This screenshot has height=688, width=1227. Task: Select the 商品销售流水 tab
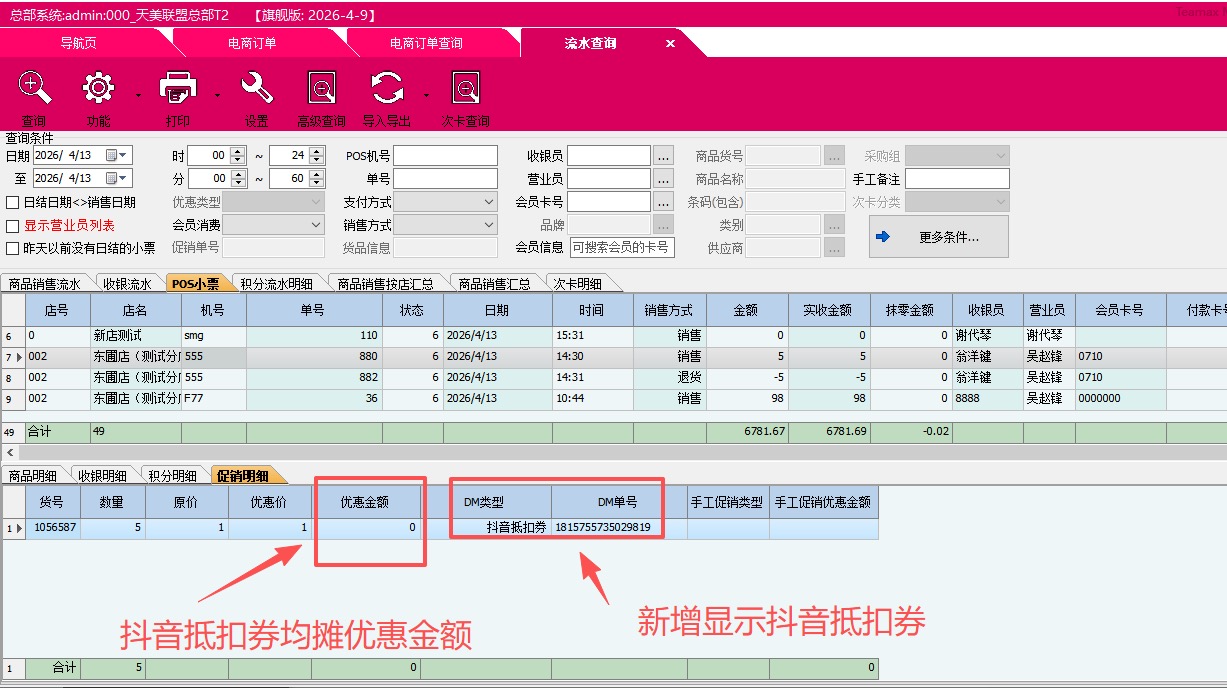click(44, 284)
